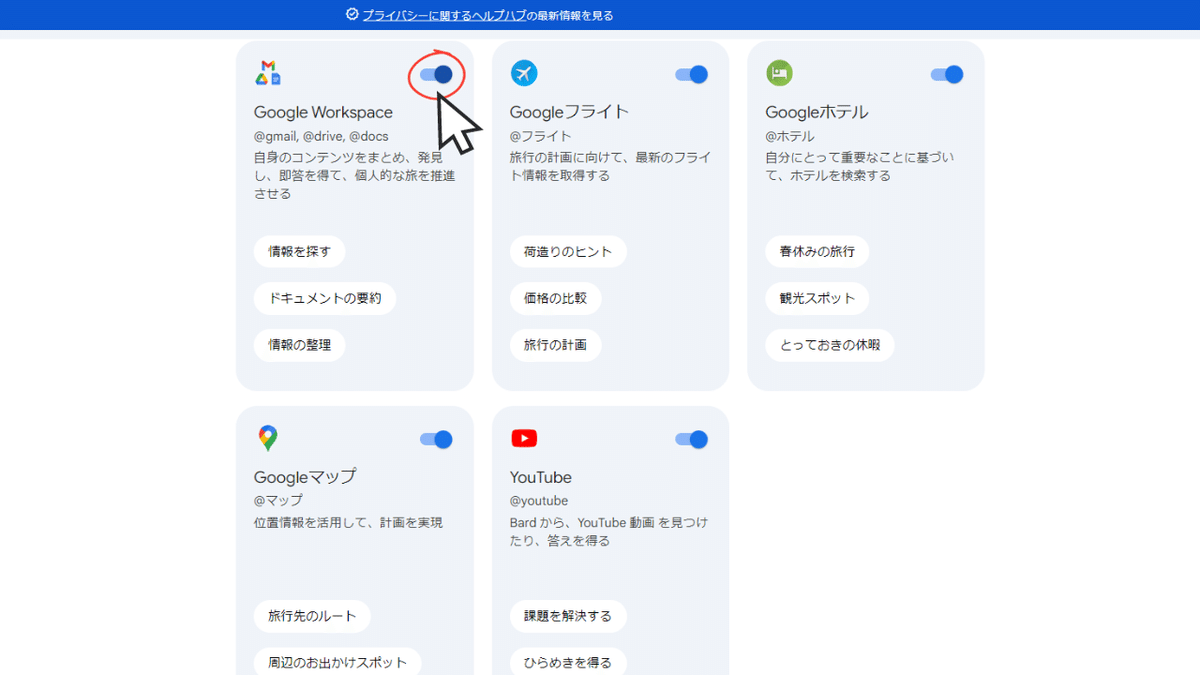
Task: Click the 位置情報を活用して、計画を実現 description
Action: pyautogui.click(x=348, y=522)
